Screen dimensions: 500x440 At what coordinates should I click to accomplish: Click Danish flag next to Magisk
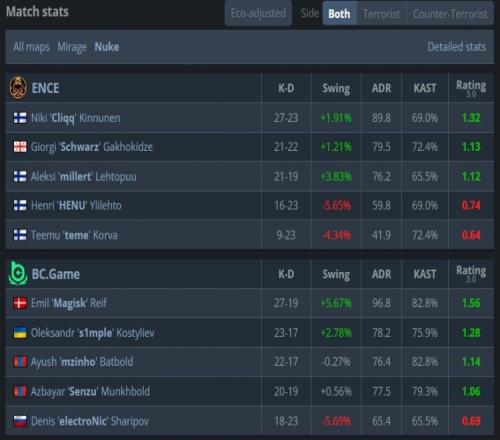[x=20, y=303]
